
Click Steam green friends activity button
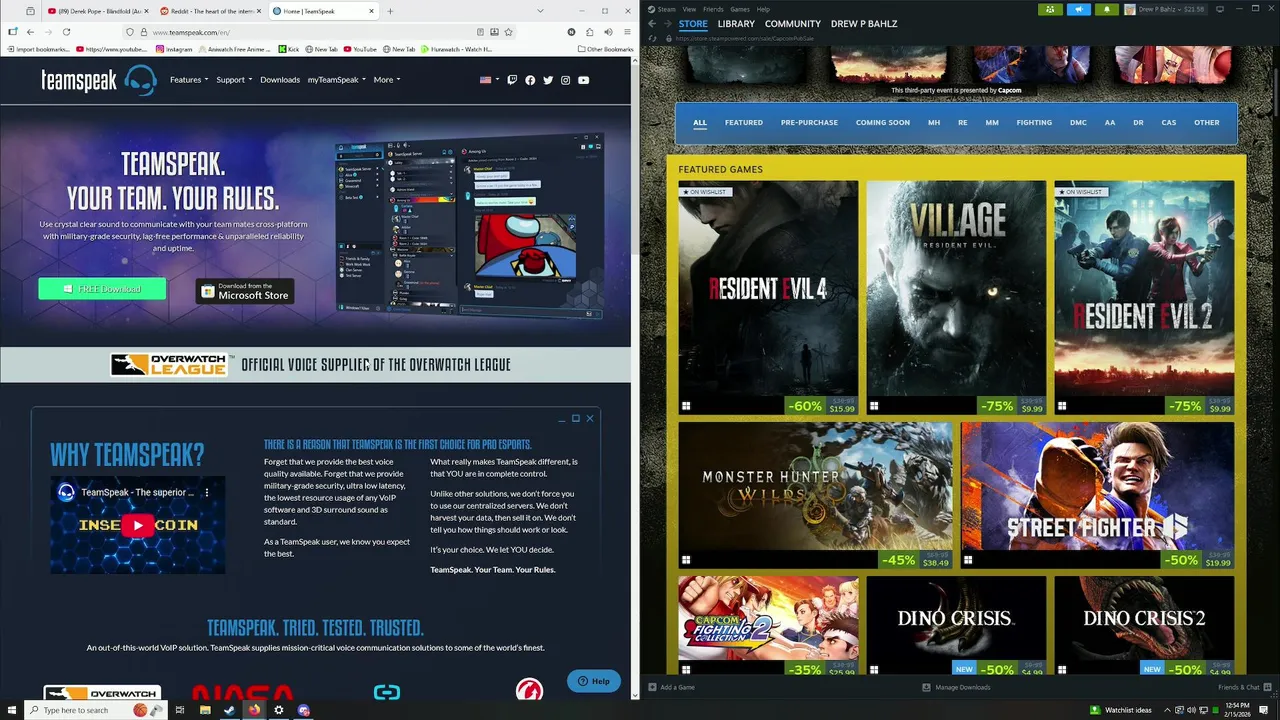tap(1050, 9)
